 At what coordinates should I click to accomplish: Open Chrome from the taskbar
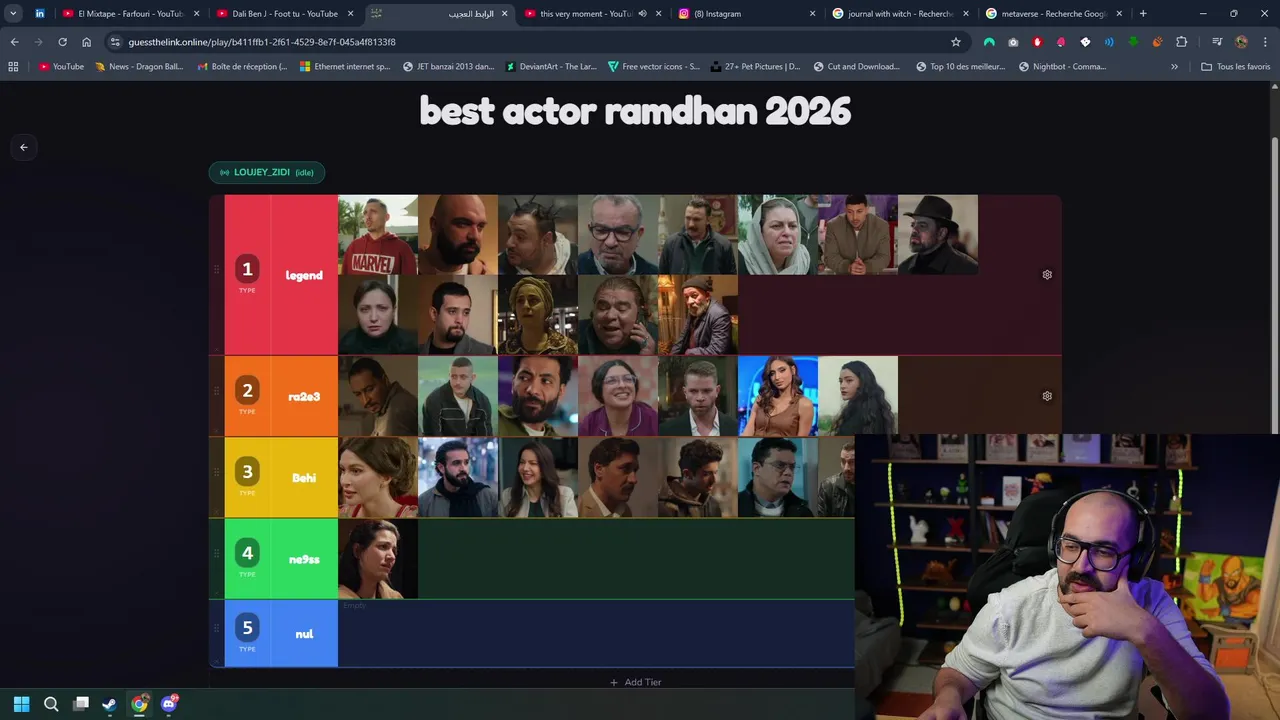pos(139,704)
